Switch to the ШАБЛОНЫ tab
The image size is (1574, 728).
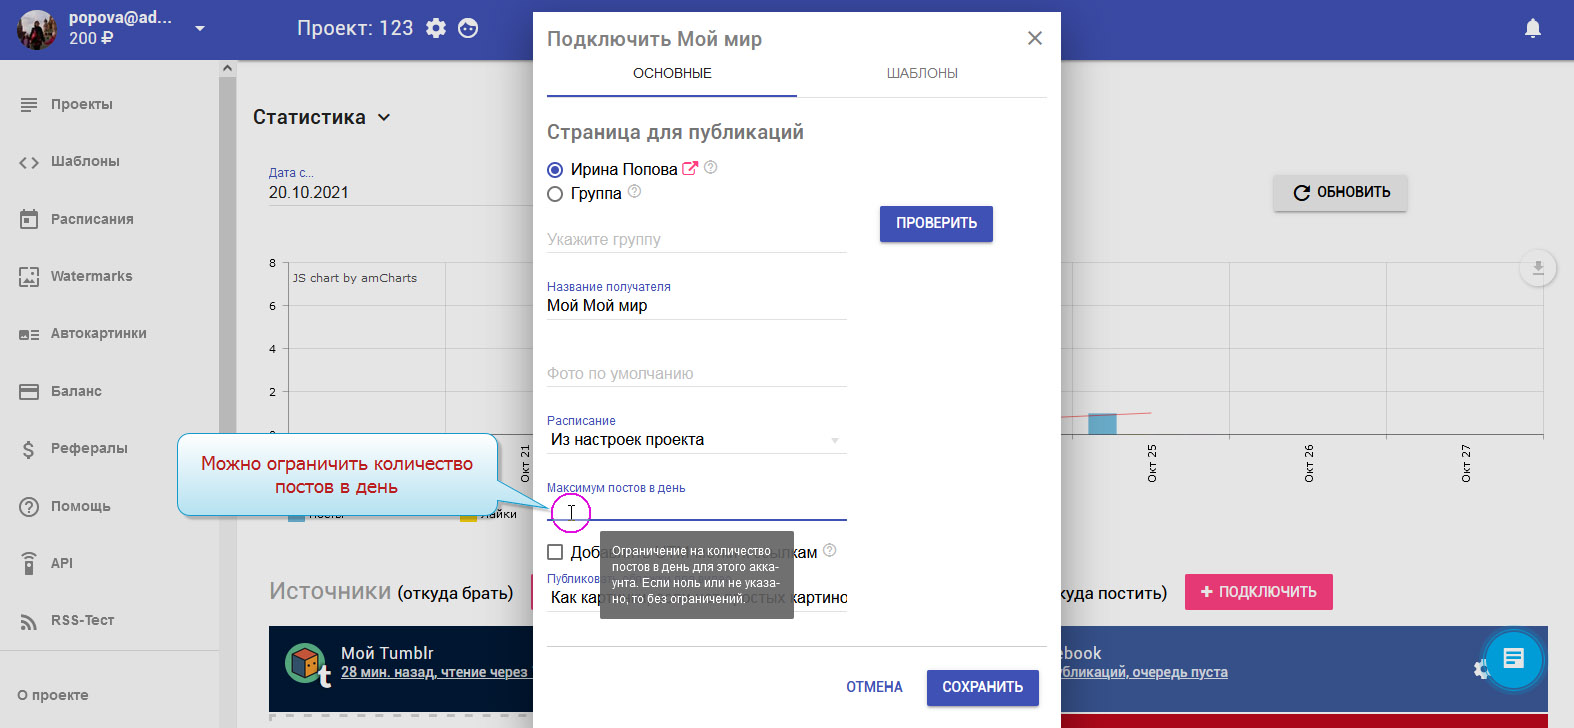tap(922, 73)
